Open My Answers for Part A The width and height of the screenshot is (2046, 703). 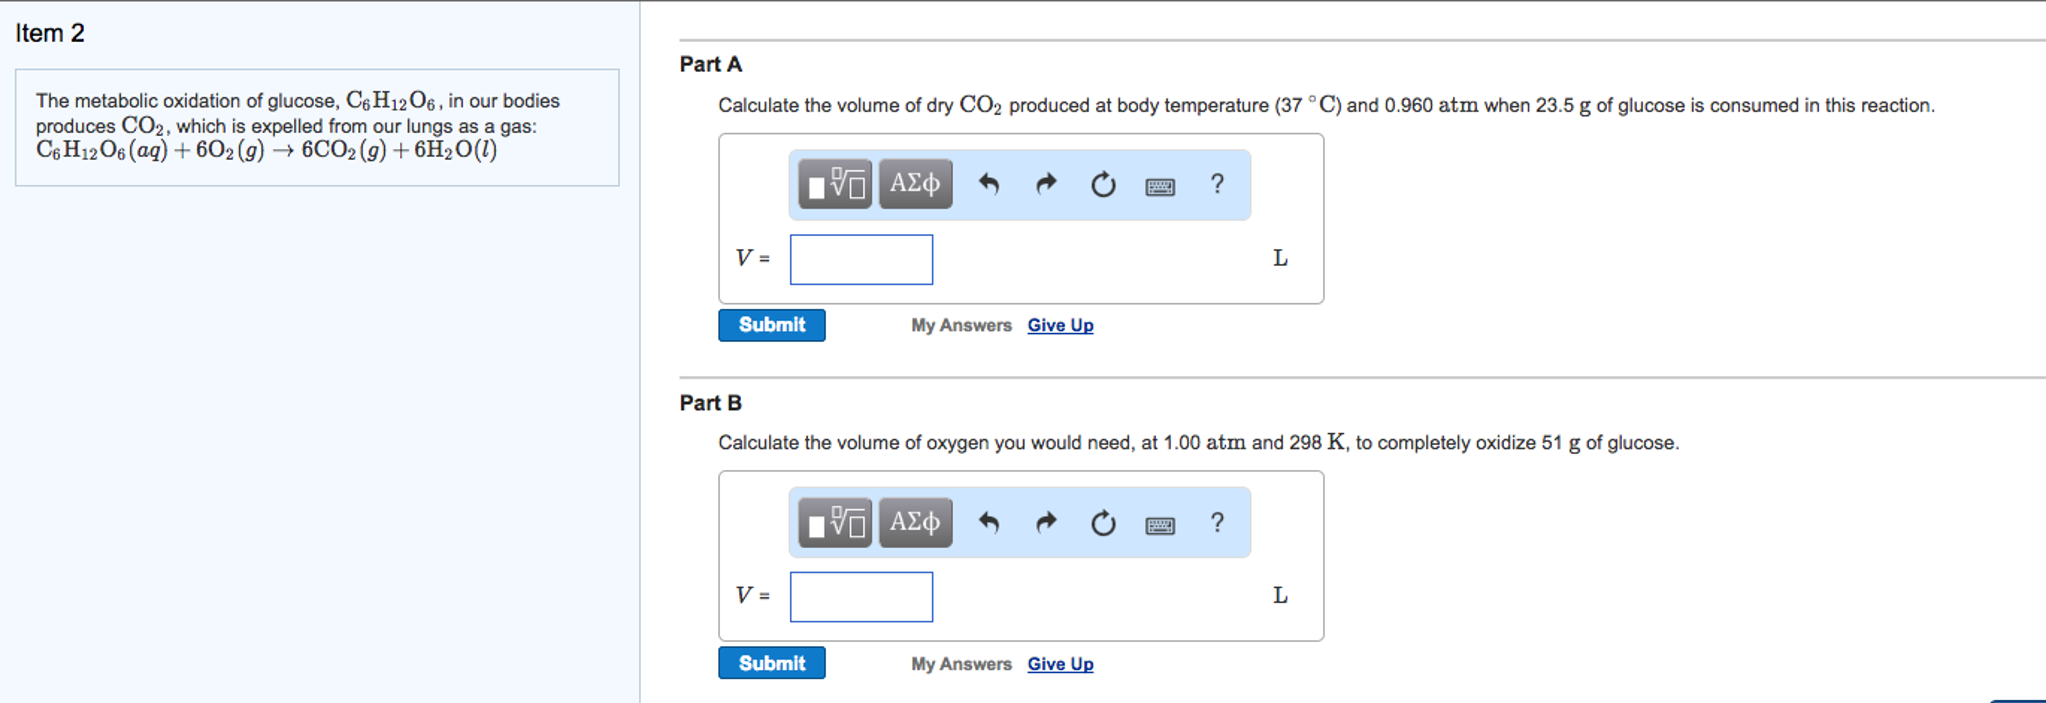(959, 324)
